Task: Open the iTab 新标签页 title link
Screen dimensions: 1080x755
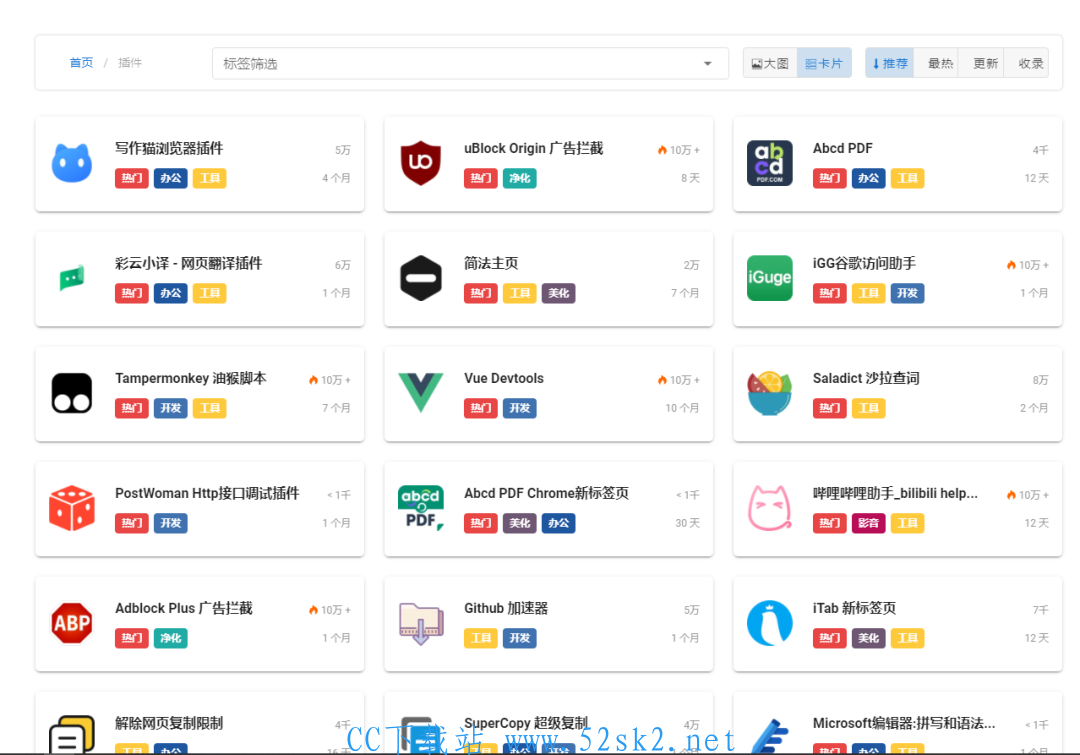Action: click(854, 608)
